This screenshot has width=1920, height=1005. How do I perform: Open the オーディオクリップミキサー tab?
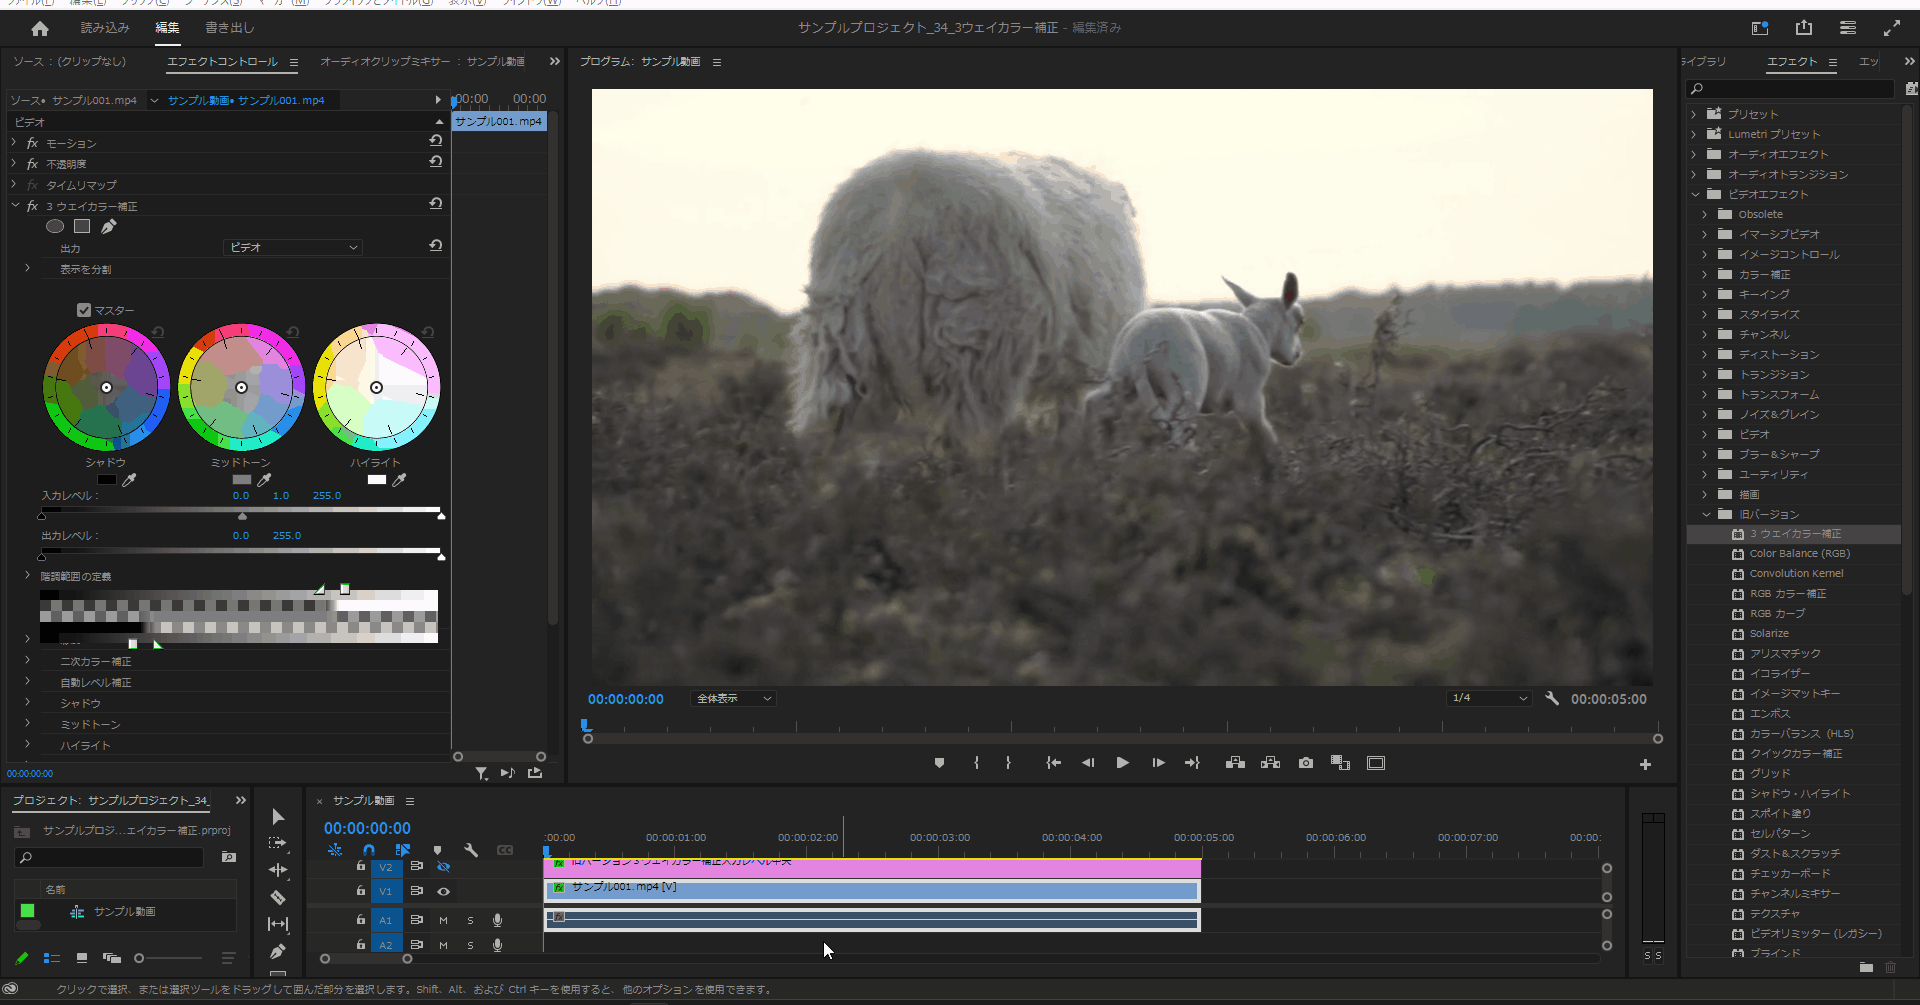[x=422, y=62]
